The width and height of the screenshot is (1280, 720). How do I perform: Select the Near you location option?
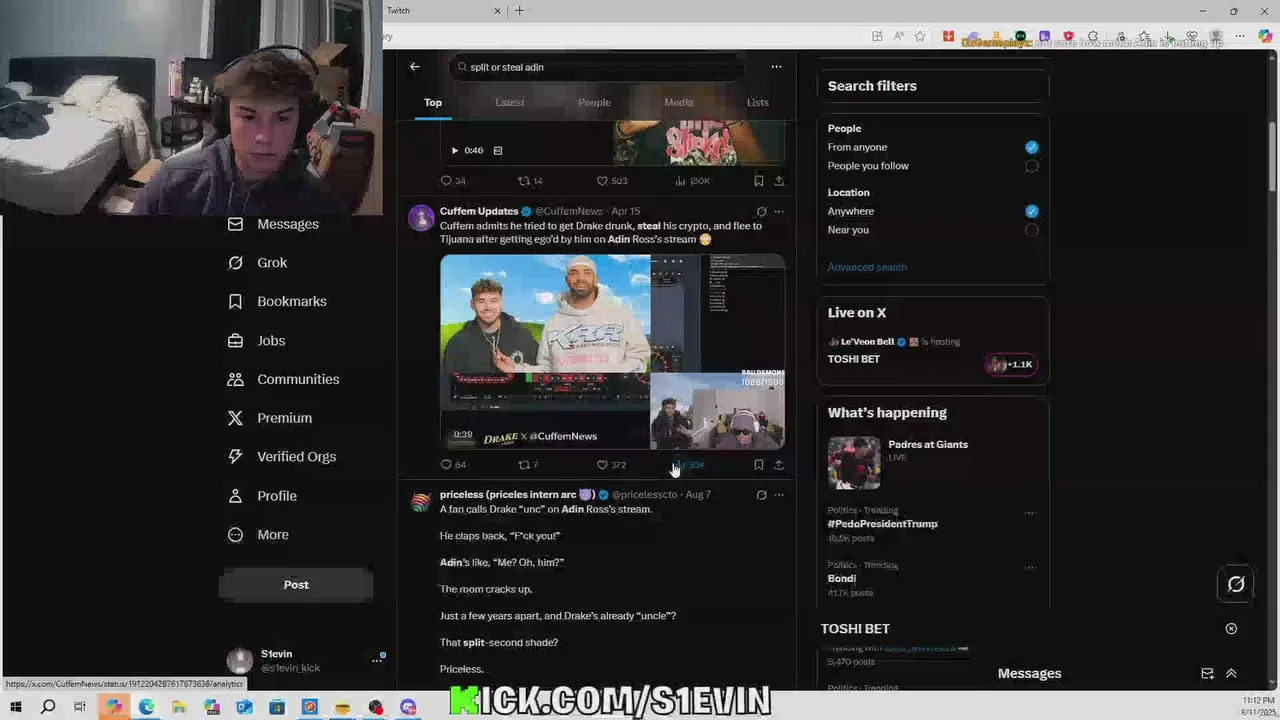pos(1031,230)
